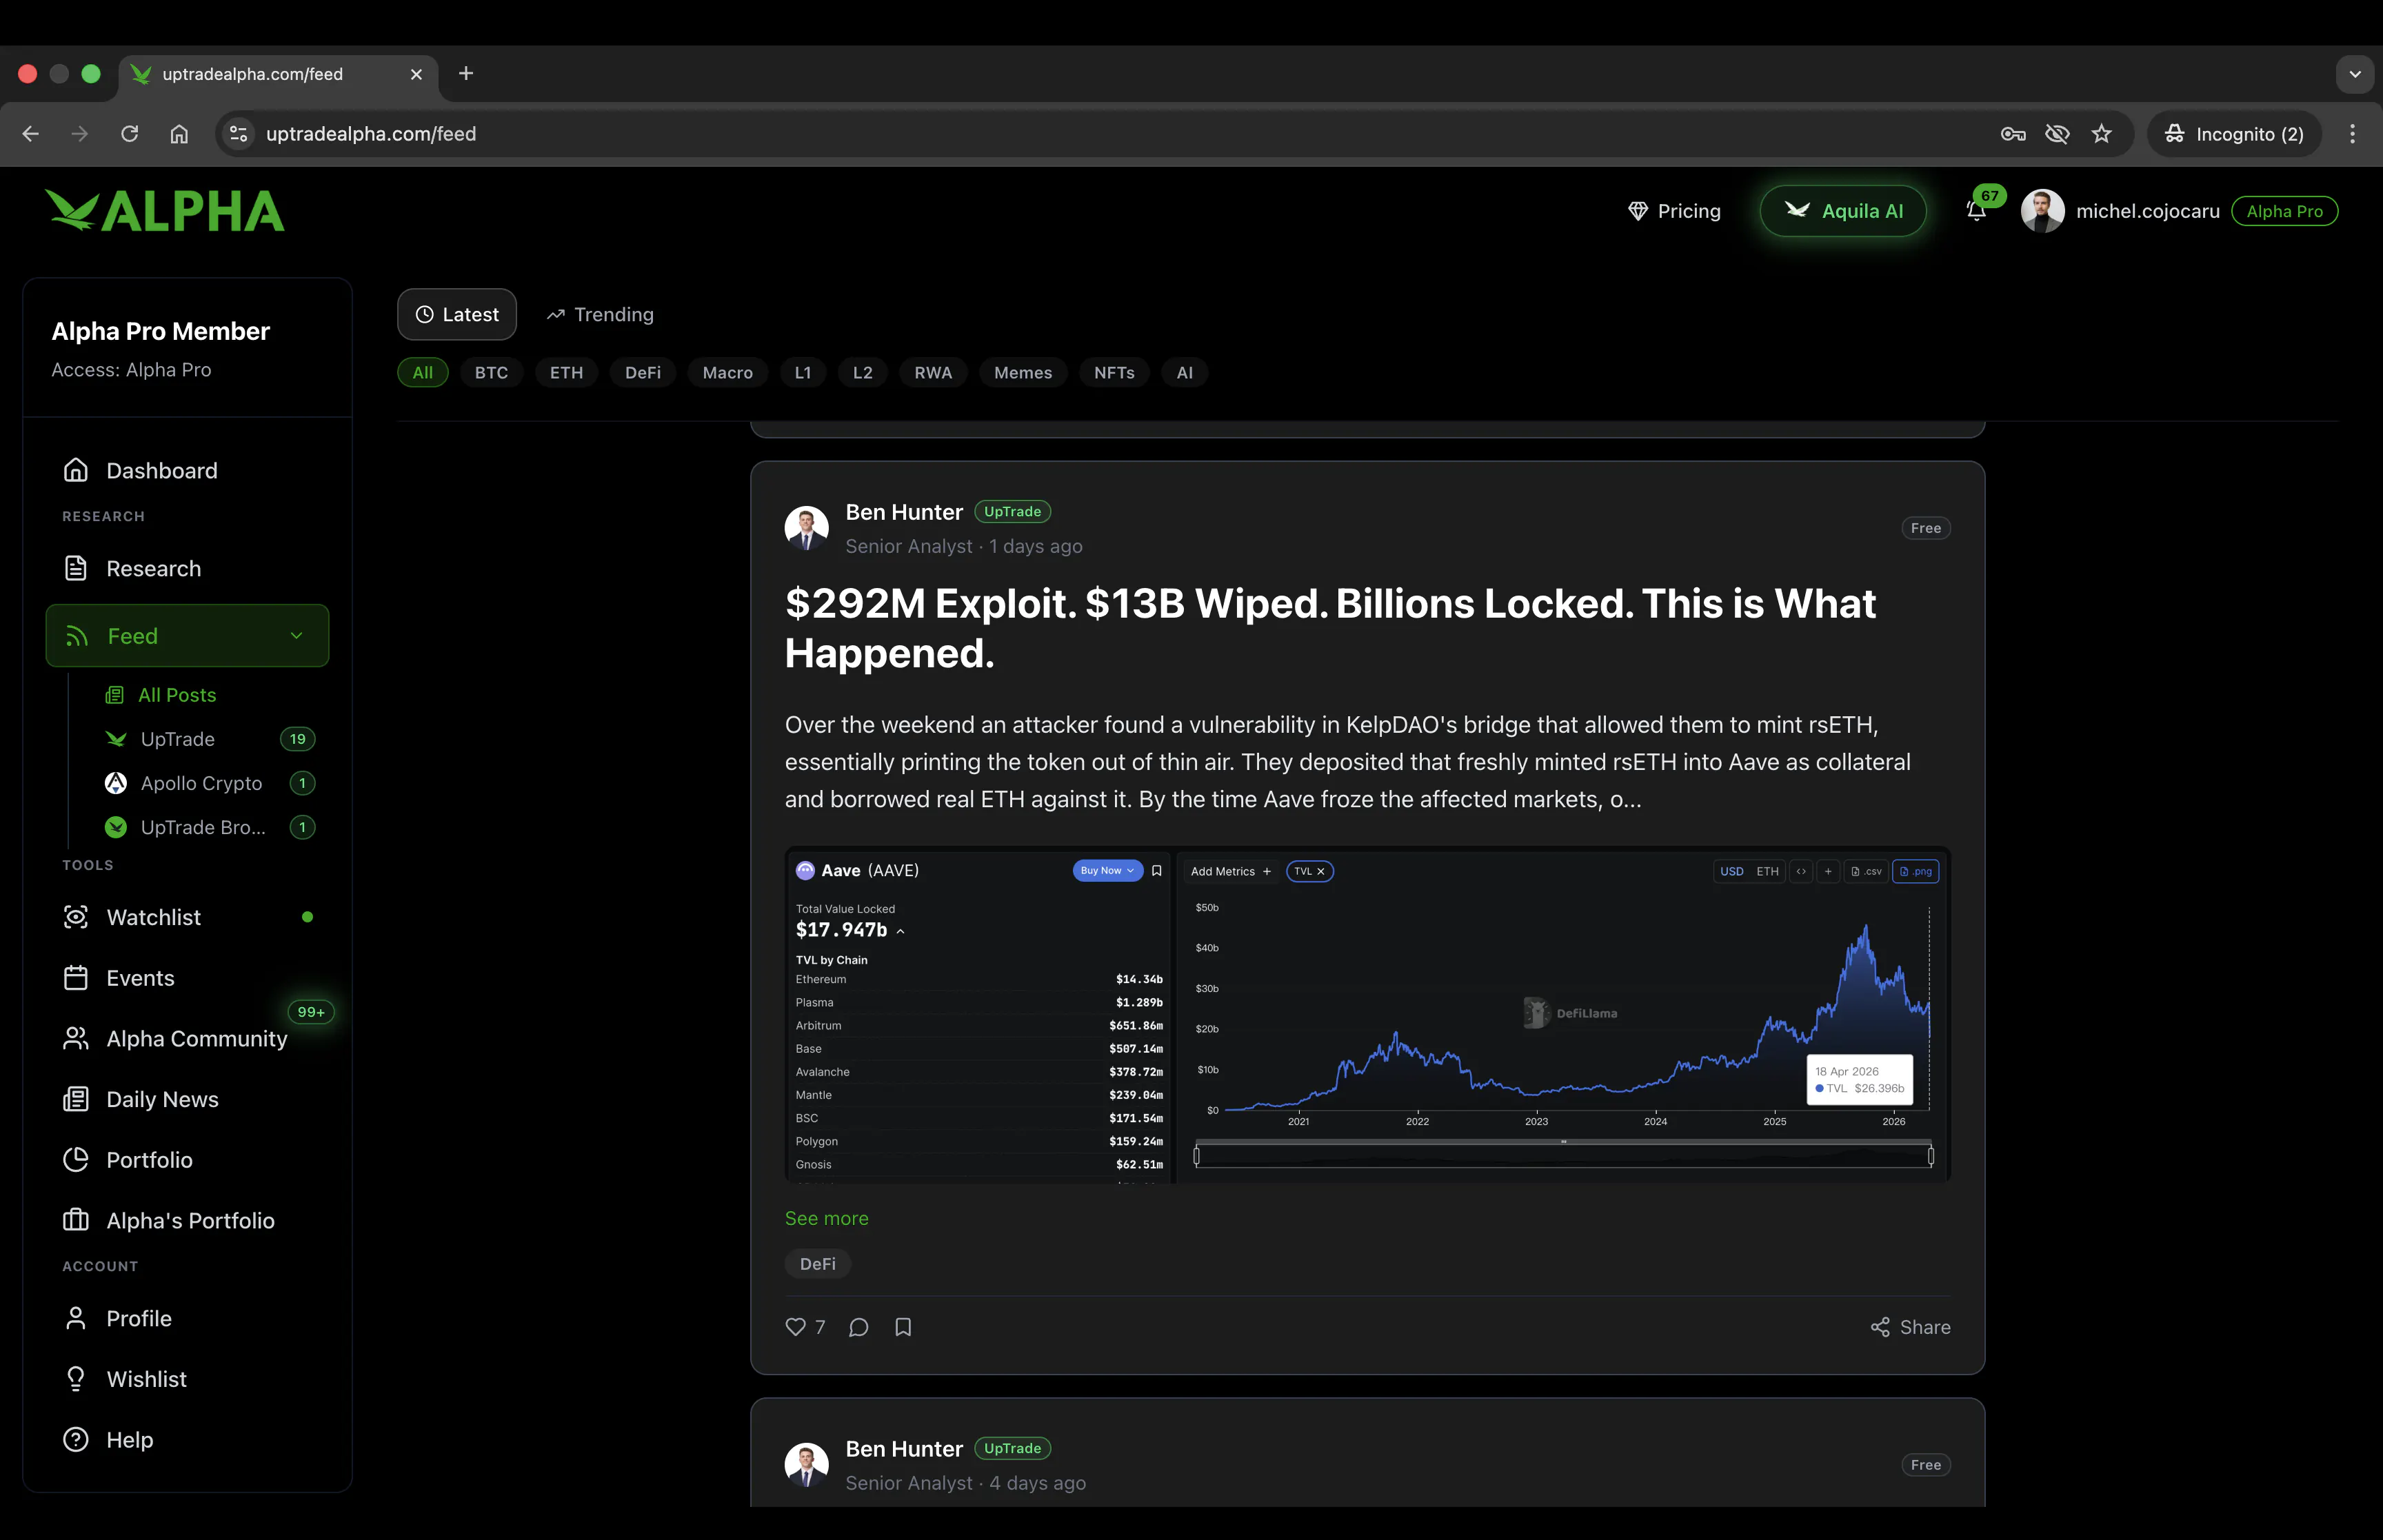
Task: Go back in browser history
Action: click(31, 134)
